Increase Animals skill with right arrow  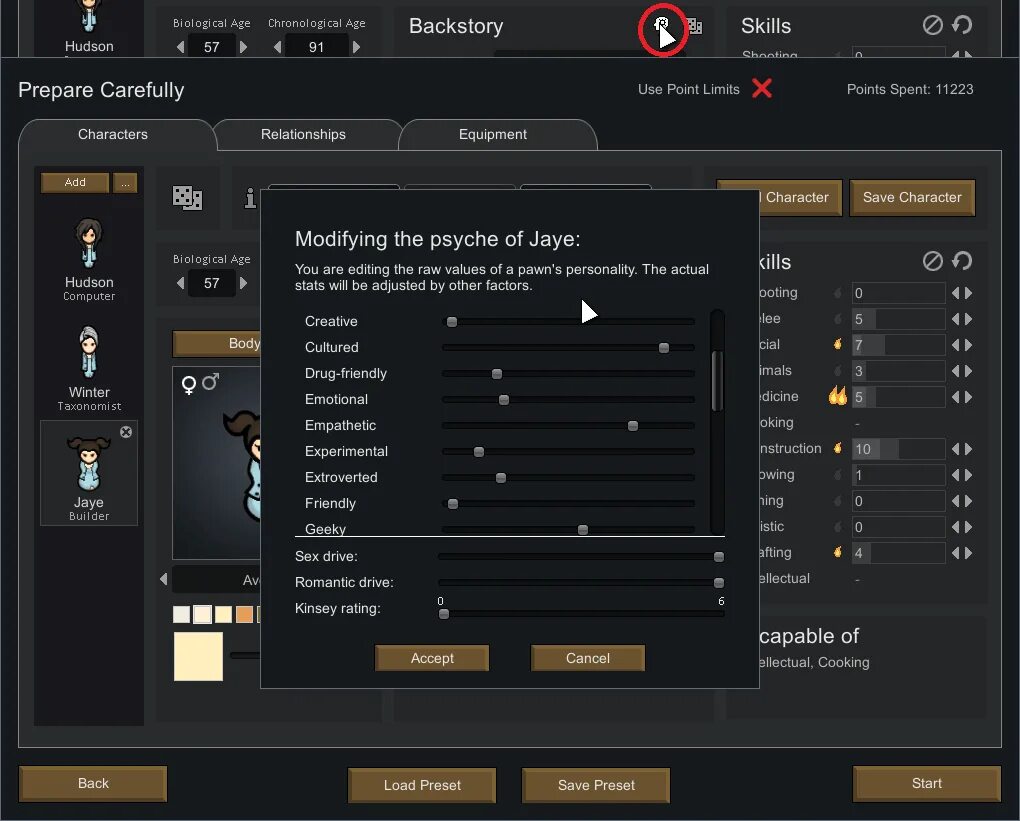tap(969, 371)
